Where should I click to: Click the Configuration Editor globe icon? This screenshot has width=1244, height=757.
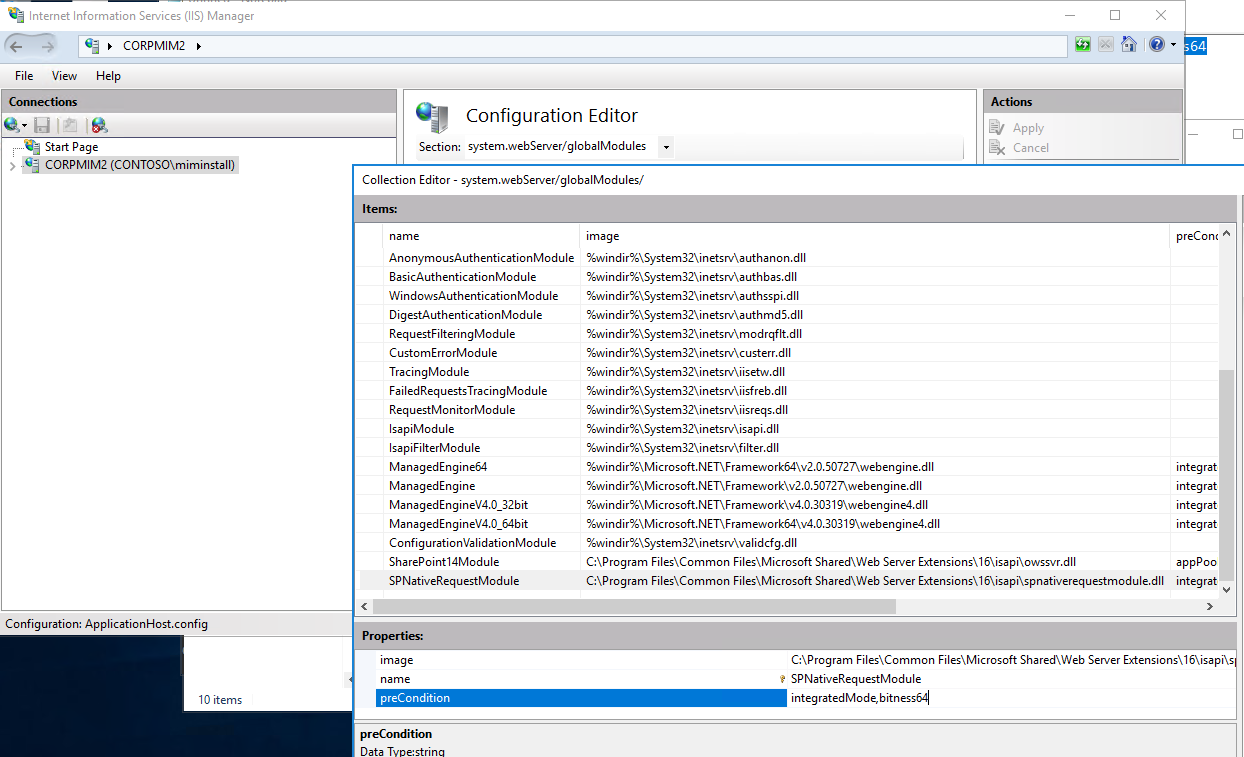point(433,117)
